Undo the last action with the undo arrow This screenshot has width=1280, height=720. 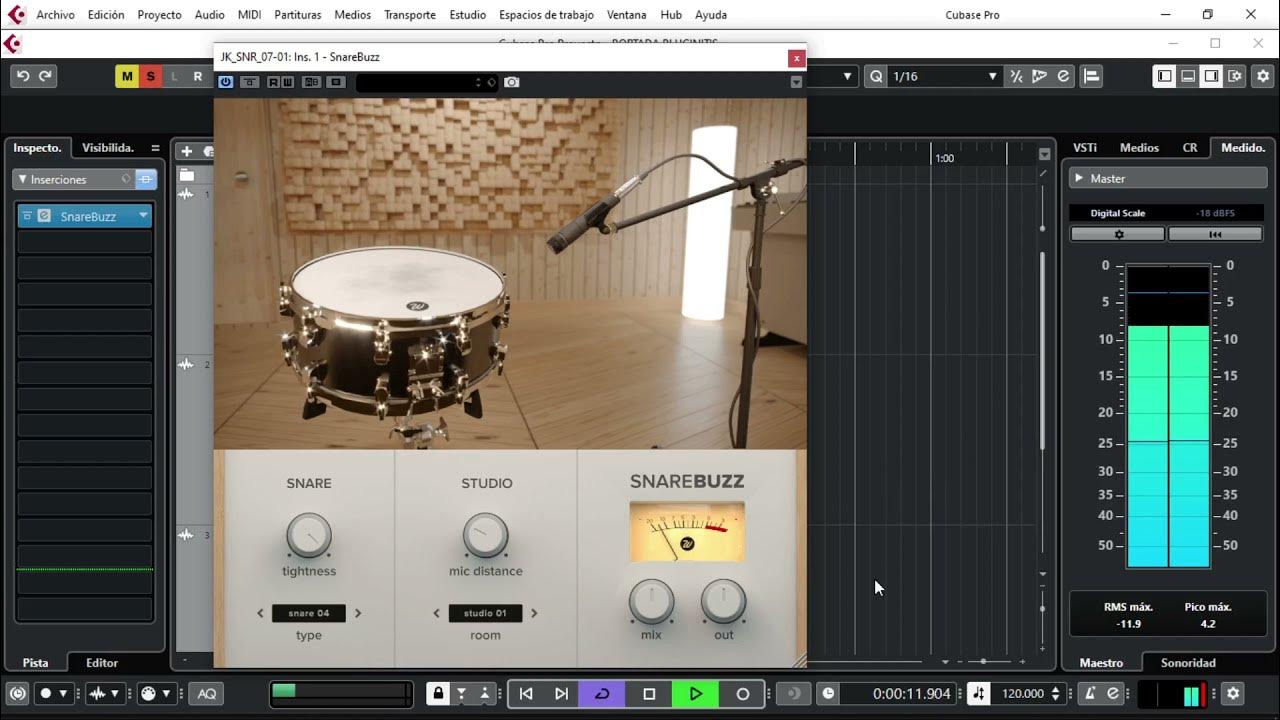coord(23,76)
